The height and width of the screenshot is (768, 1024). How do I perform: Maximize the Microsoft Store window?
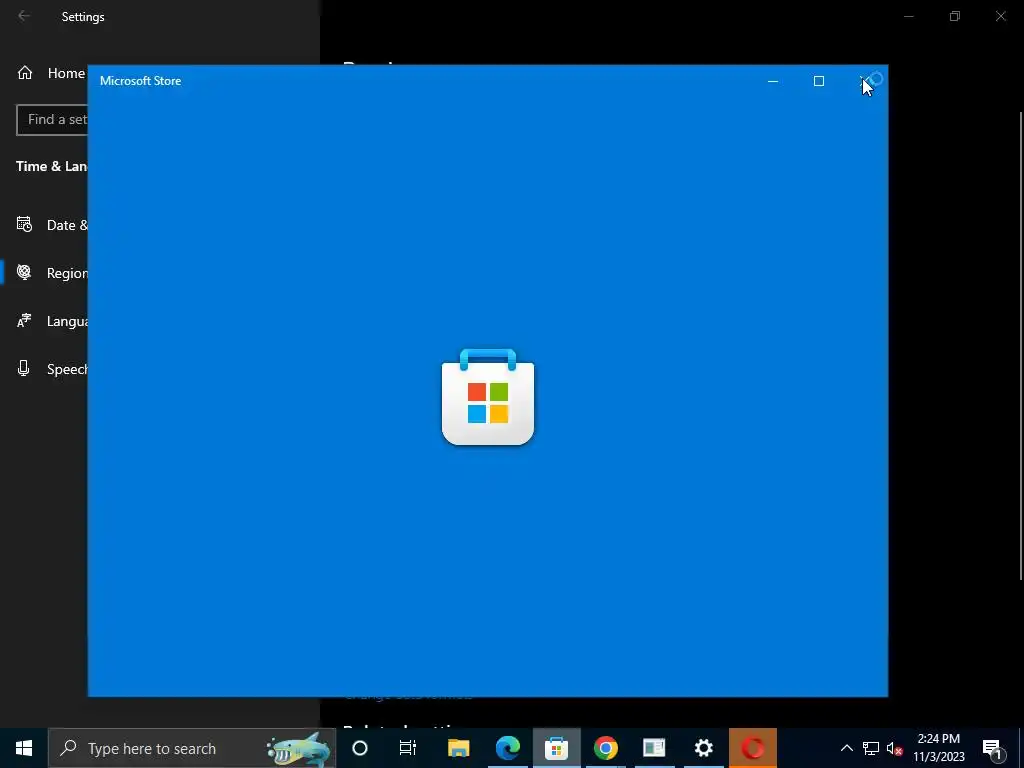click(818, 81)
